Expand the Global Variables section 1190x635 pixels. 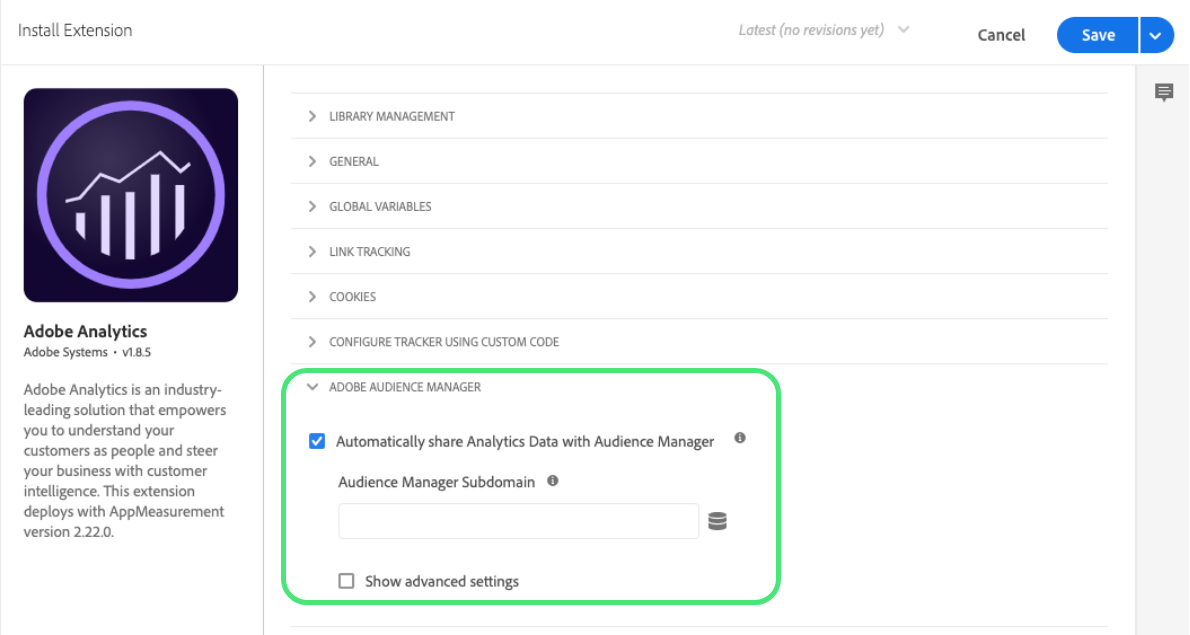(x=699, y=206)
